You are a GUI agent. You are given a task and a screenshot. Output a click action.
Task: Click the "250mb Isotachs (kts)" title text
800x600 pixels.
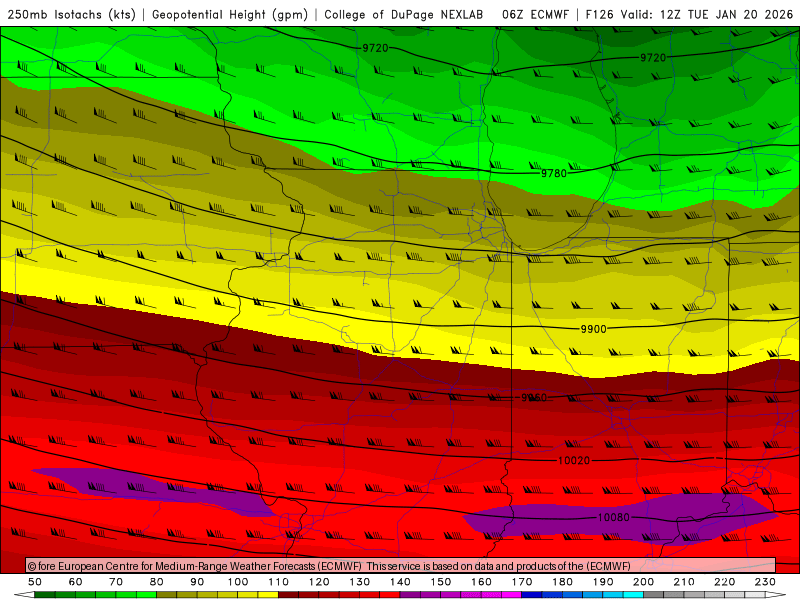[x=71, y=15]
